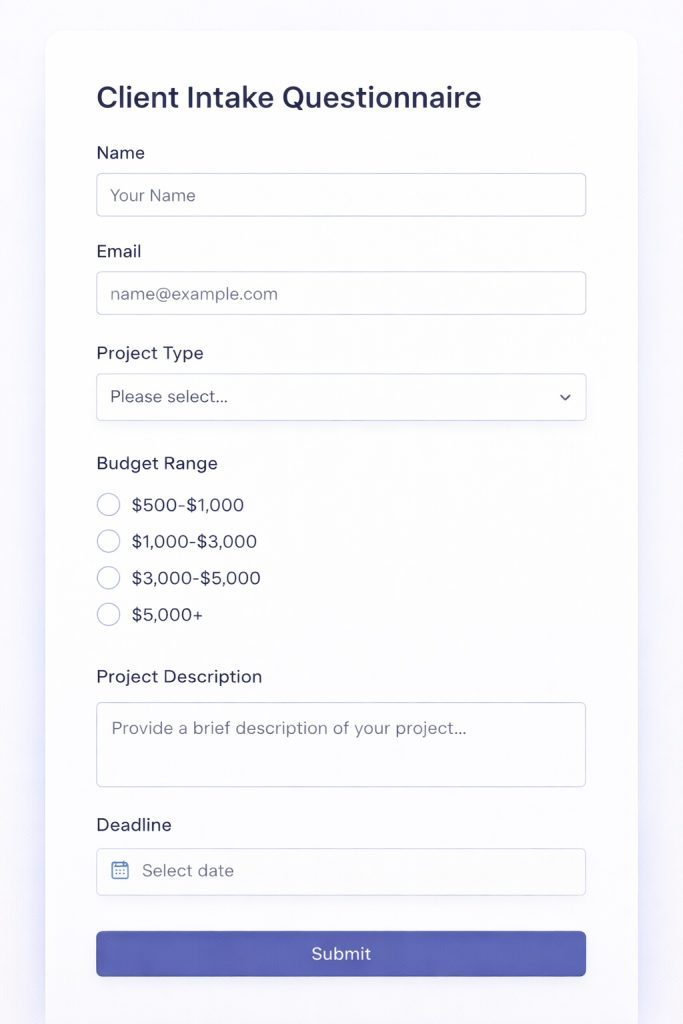Select the $1,000-$3,000 budget option
683x1024 pixels.
click(108, 541)
